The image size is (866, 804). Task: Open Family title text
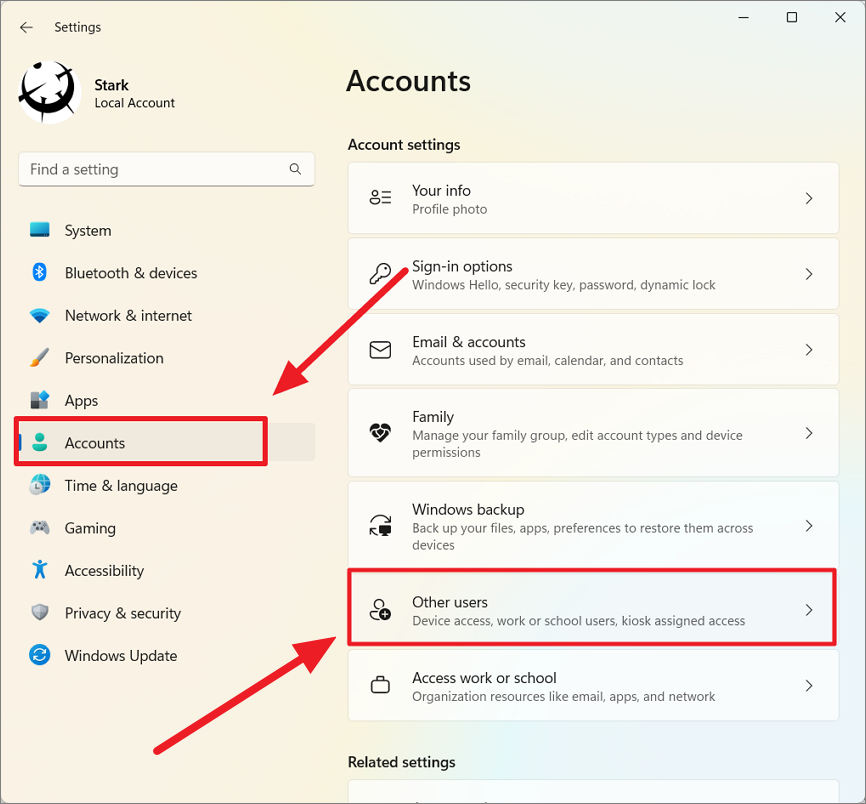433,417
